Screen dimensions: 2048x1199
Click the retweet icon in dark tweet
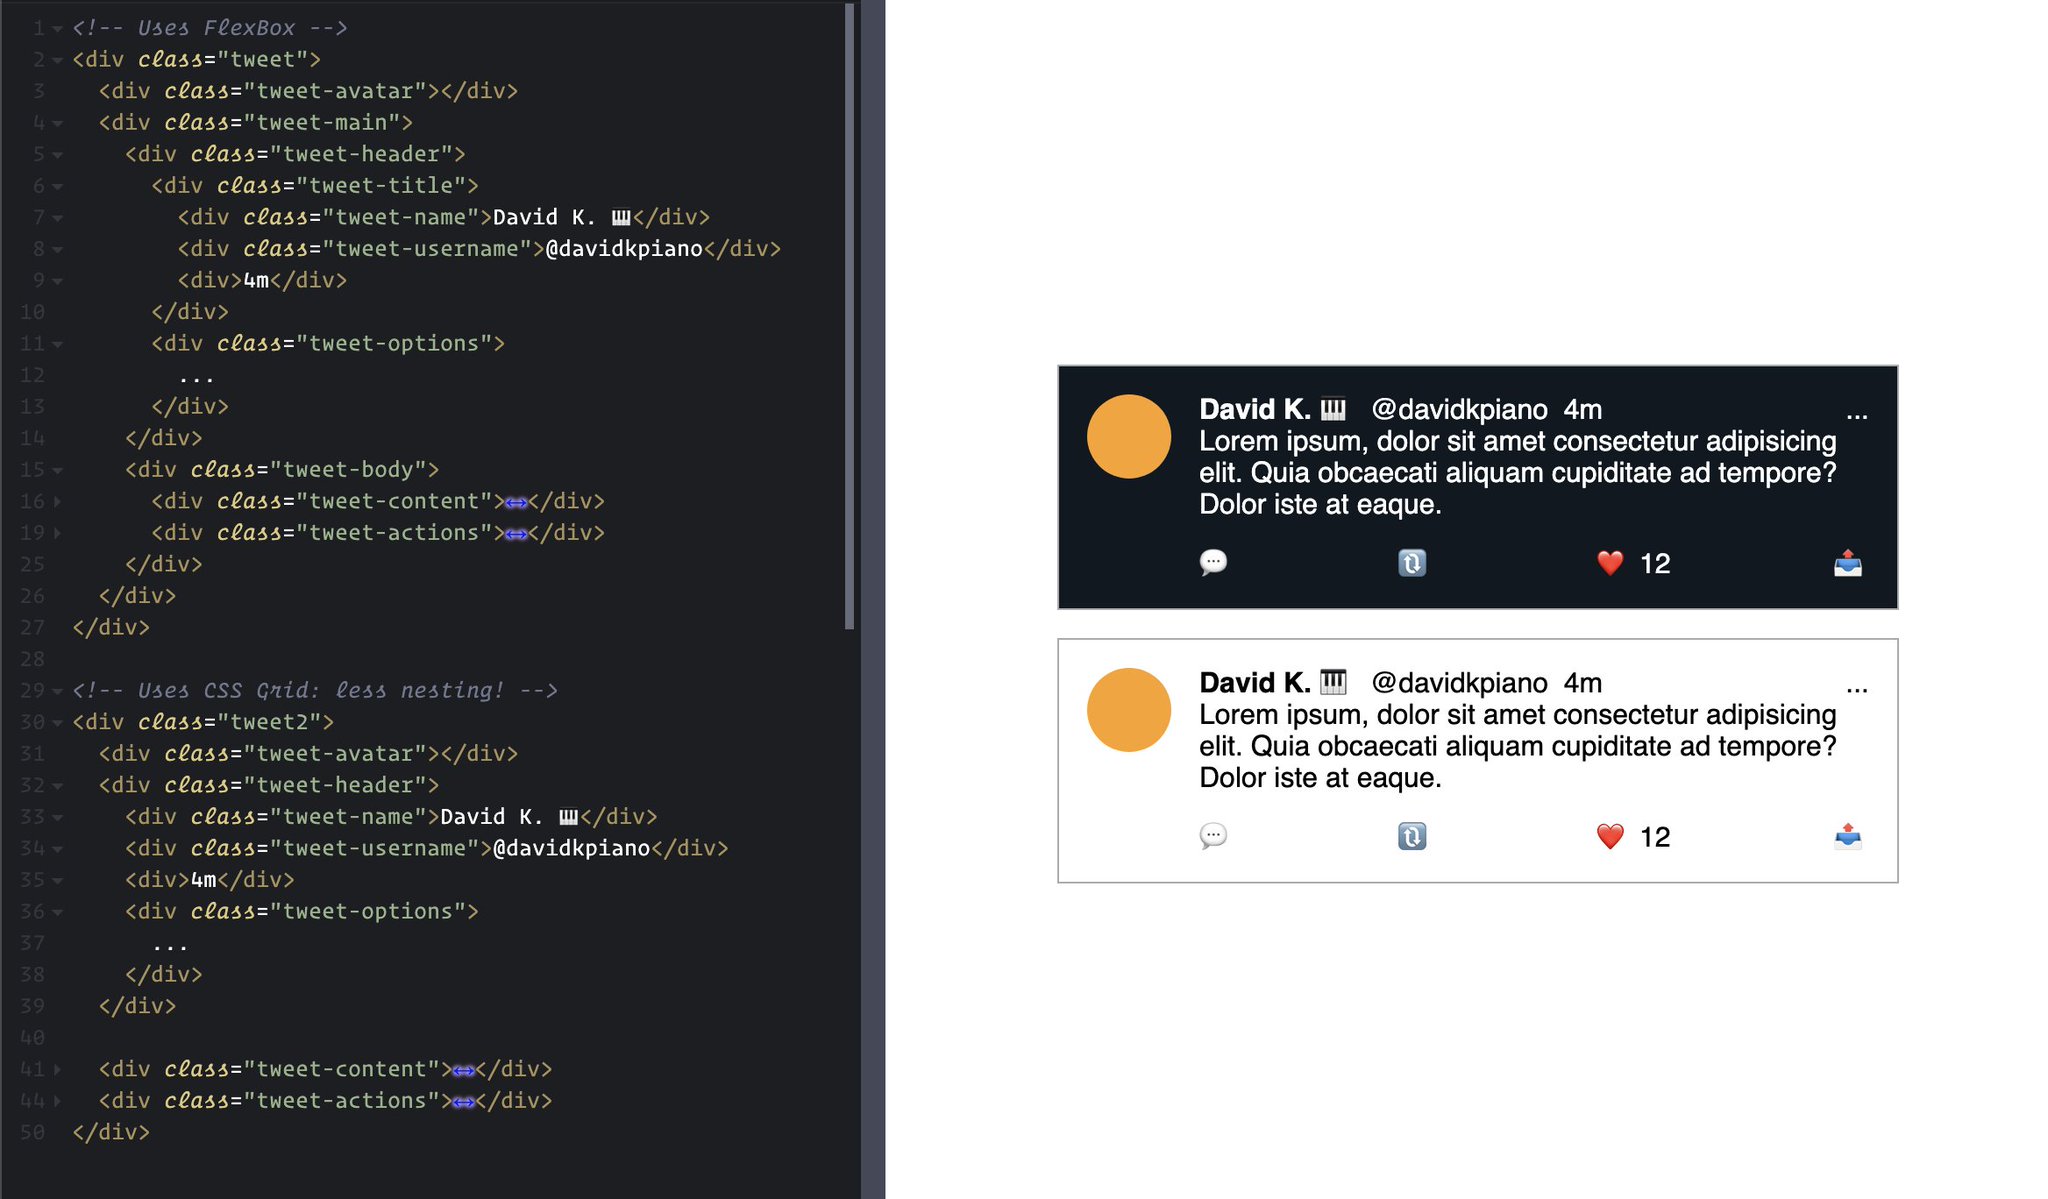1411,563
